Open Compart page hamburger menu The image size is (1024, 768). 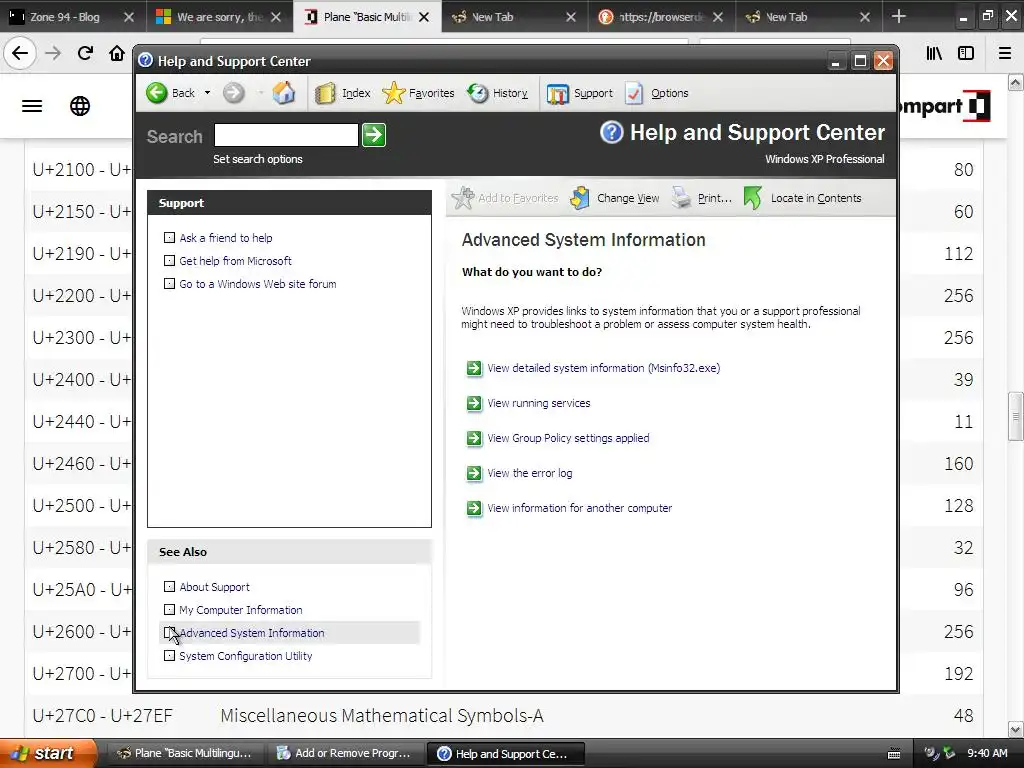(32, 106)
